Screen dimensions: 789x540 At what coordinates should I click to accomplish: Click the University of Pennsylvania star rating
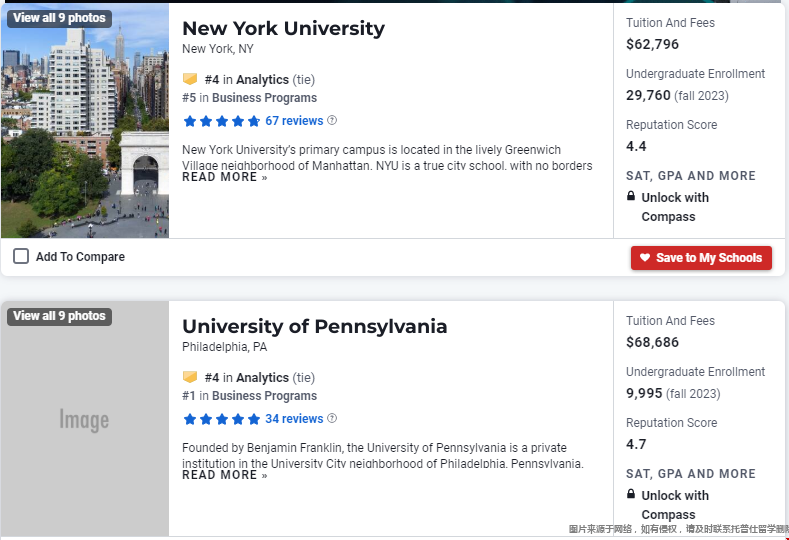click(222, 419)
